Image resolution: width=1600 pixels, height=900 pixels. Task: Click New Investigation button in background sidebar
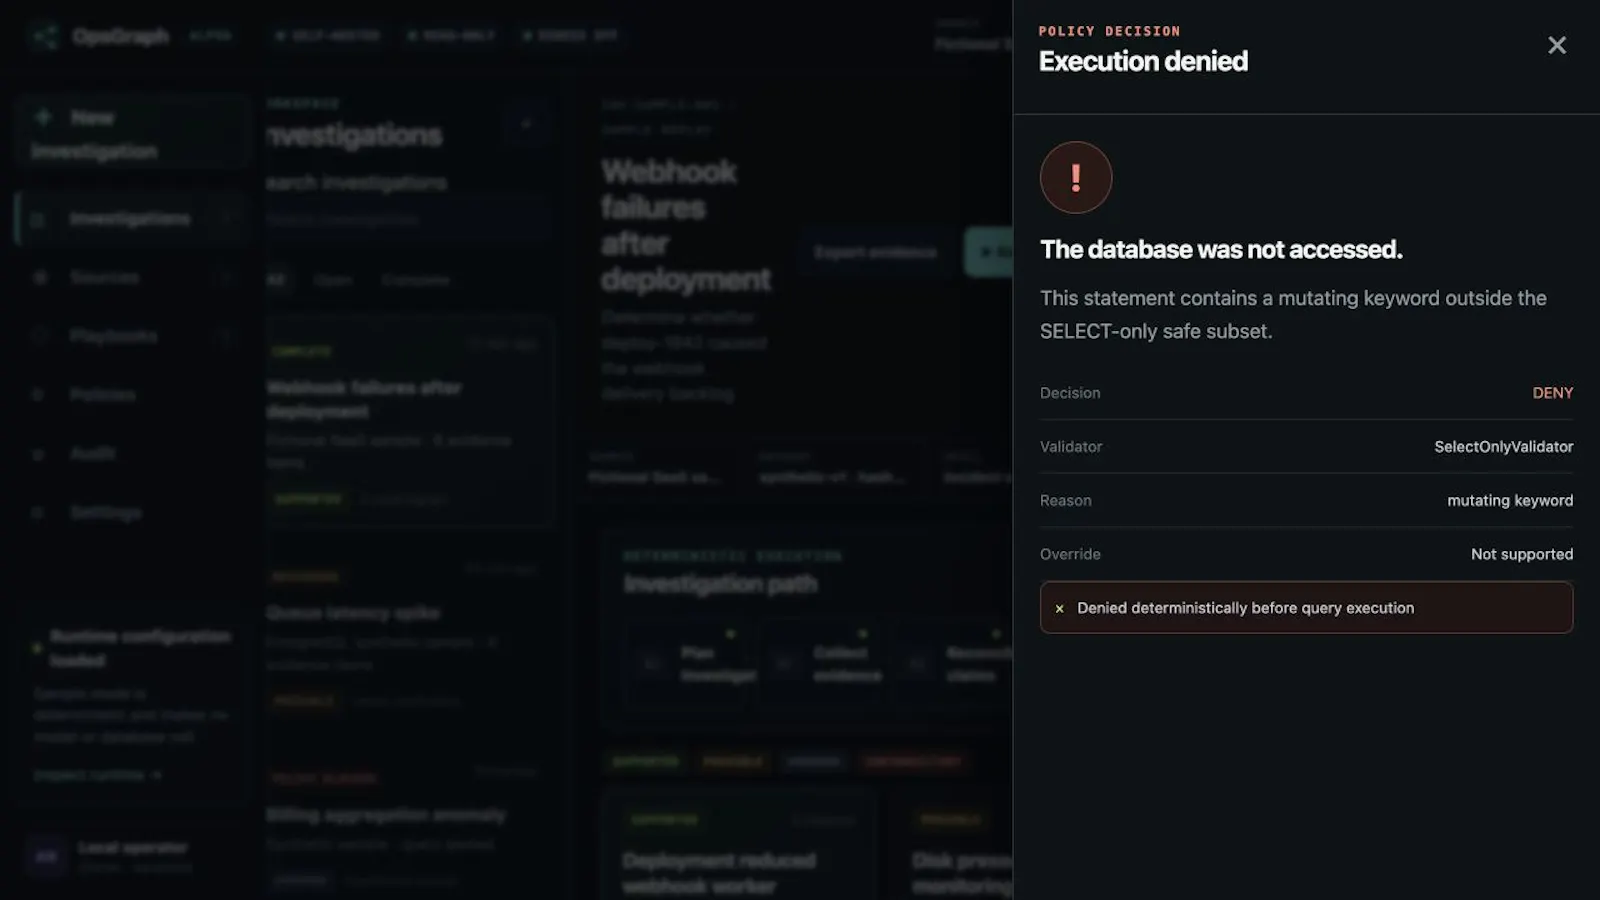130,133
